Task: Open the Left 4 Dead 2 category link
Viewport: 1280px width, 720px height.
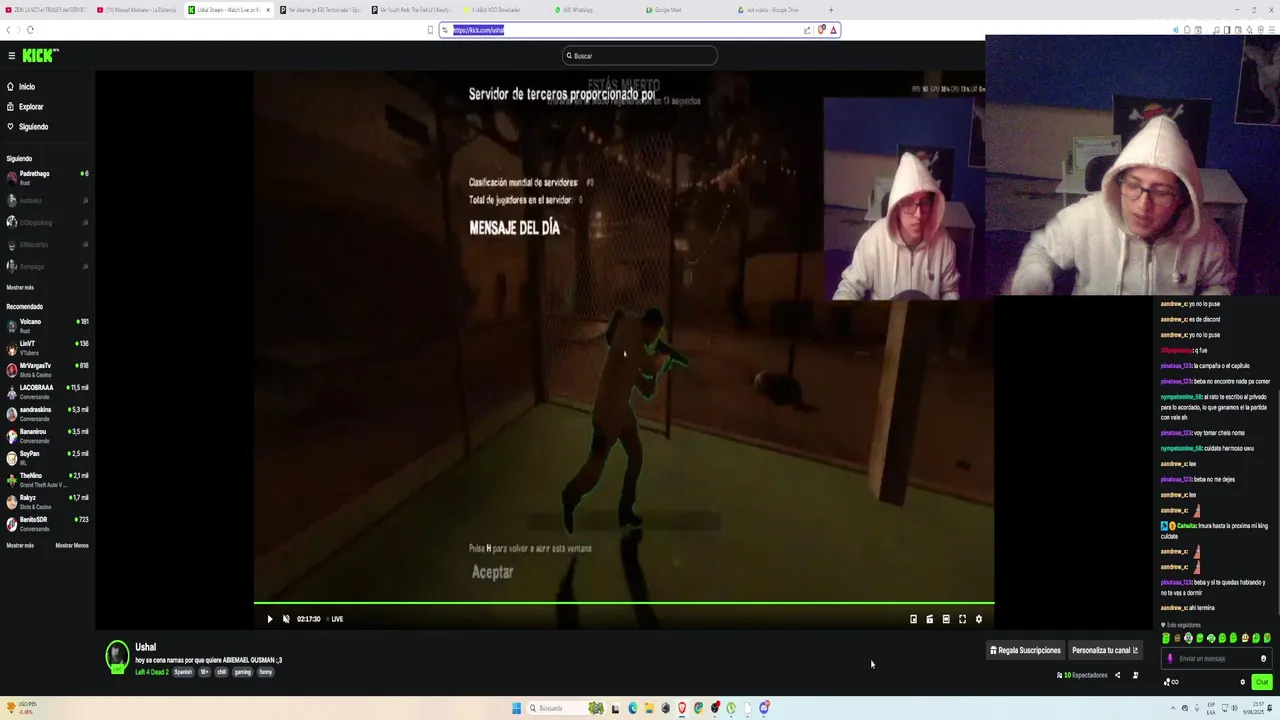Action: [x=152, y=672]
